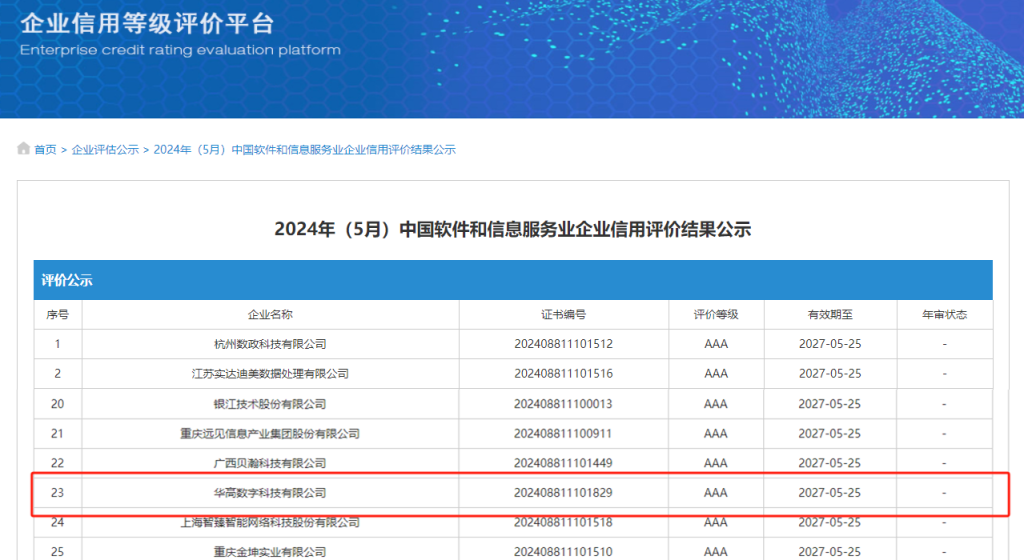Open the 首页 breadcrumb link
Screen dimensions: 1024x560
click(x=45, y=149)
